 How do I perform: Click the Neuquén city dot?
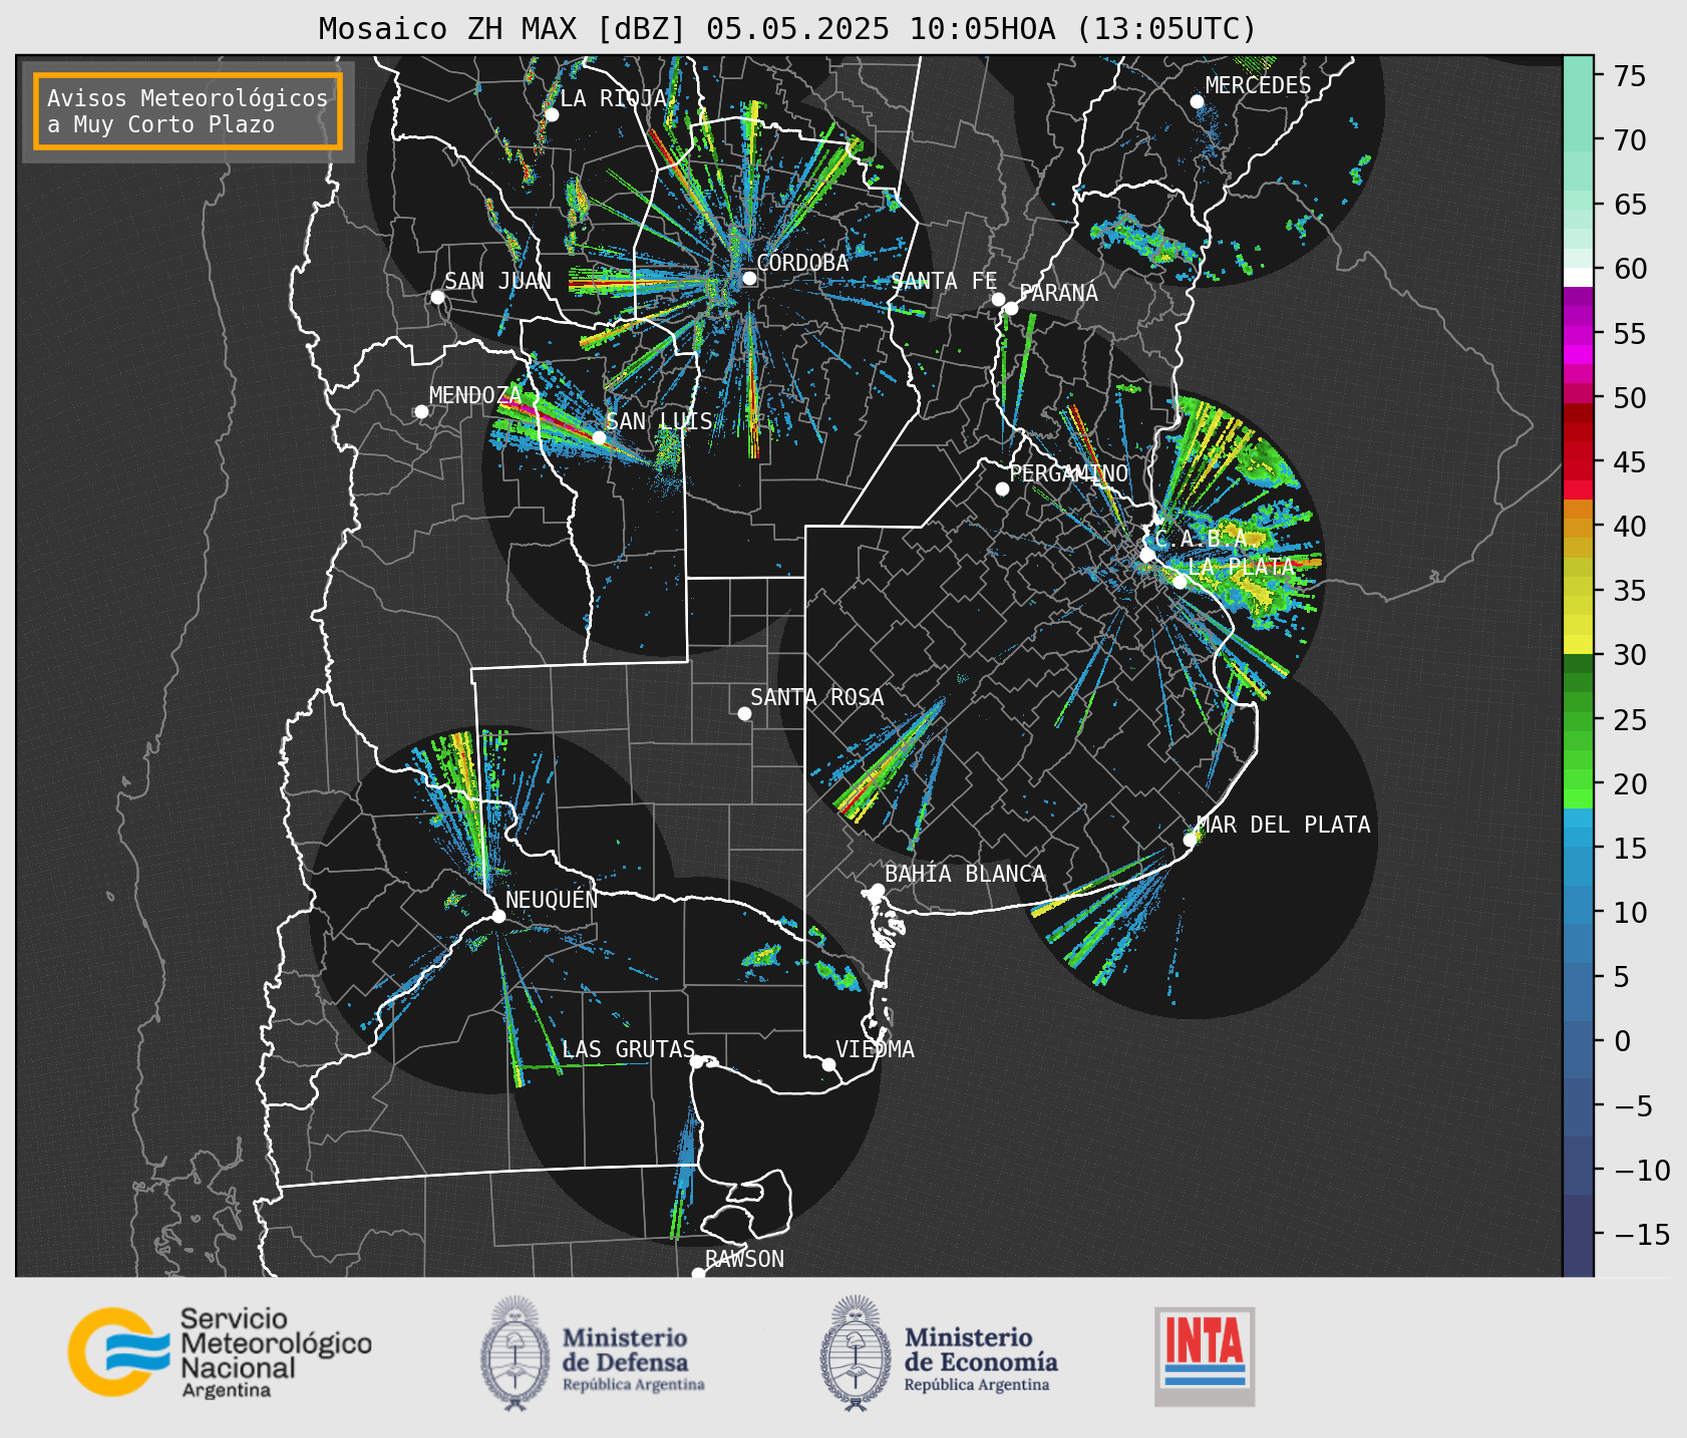tap(498, 916)
